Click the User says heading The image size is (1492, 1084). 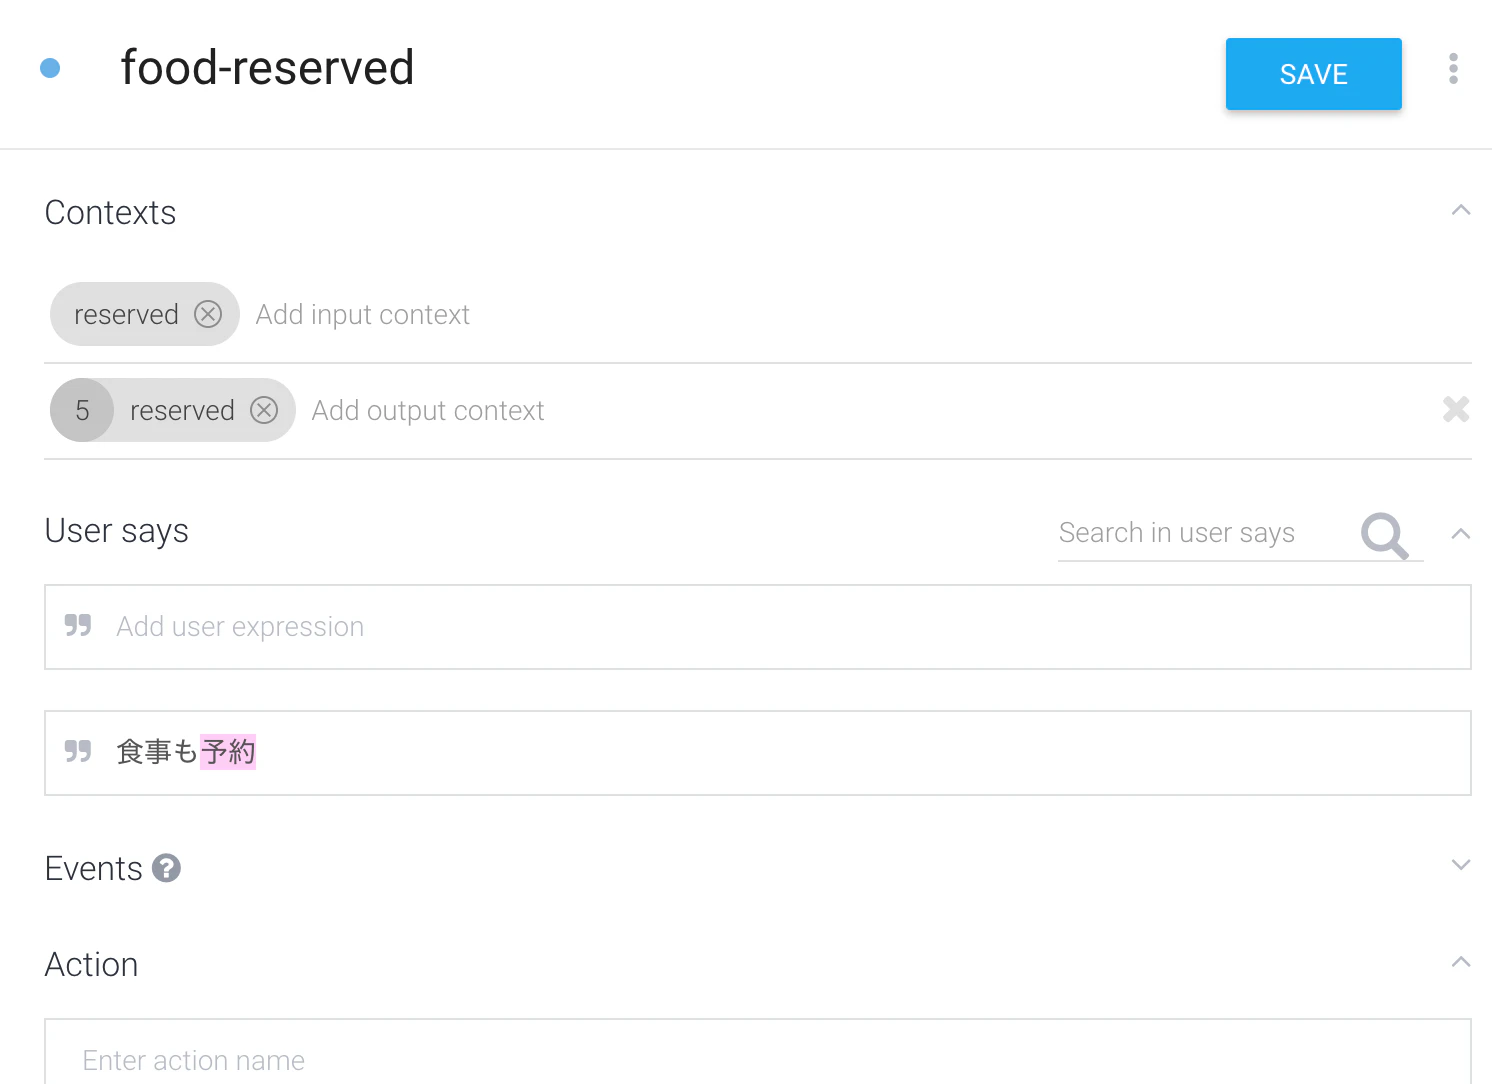tap(117, 531)
